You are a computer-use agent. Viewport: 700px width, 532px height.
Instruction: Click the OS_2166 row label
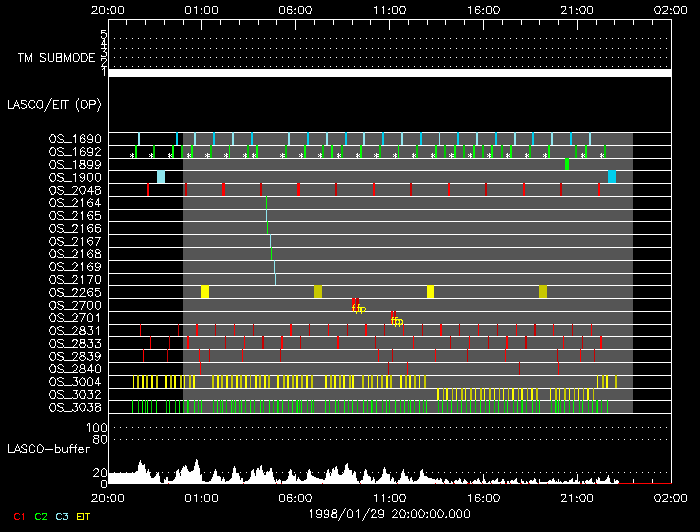pyautogui.click(x=75, y=229)
